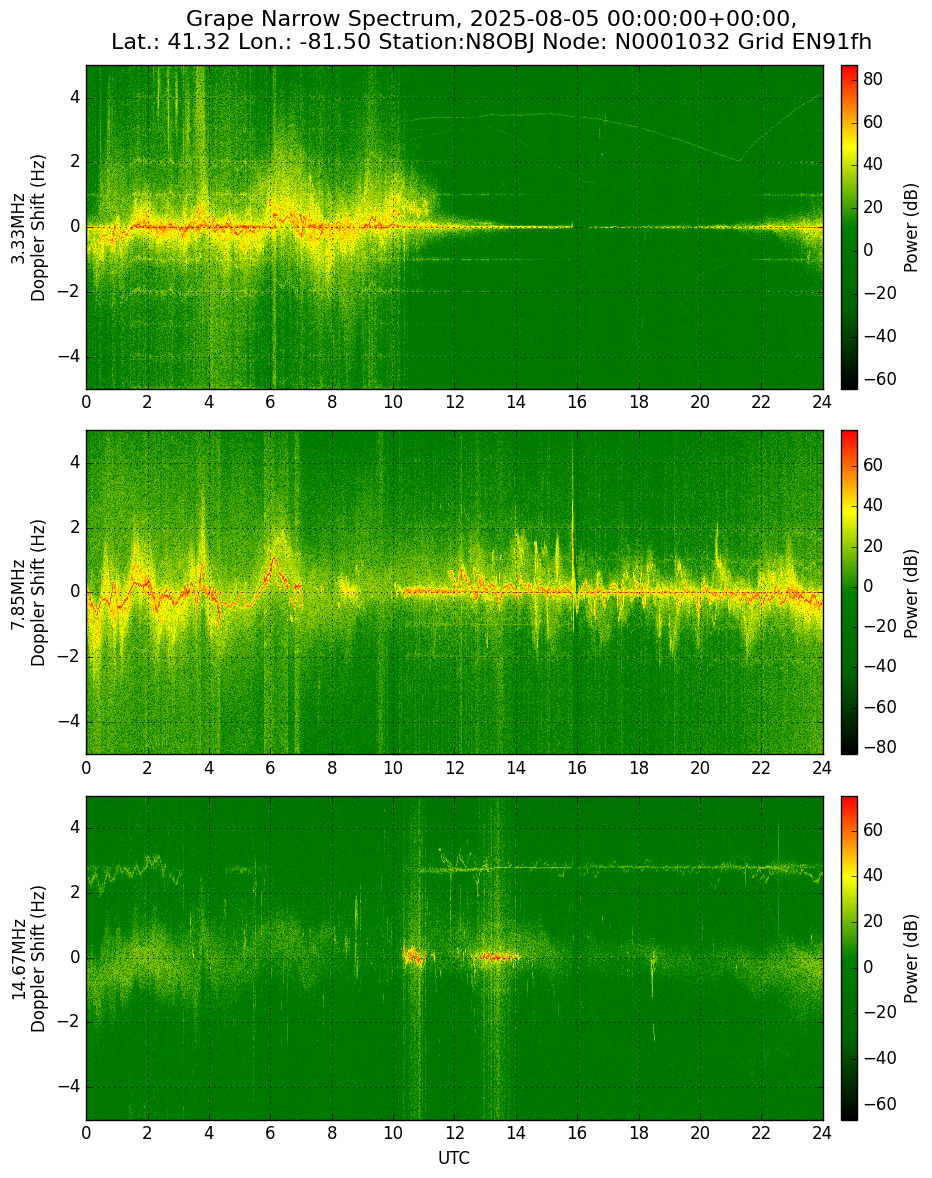Image resolution: width=932 pixels, height=1178 pixels.
Task: Click the Grape Narrow Spectrum title text
Action: 491,30
